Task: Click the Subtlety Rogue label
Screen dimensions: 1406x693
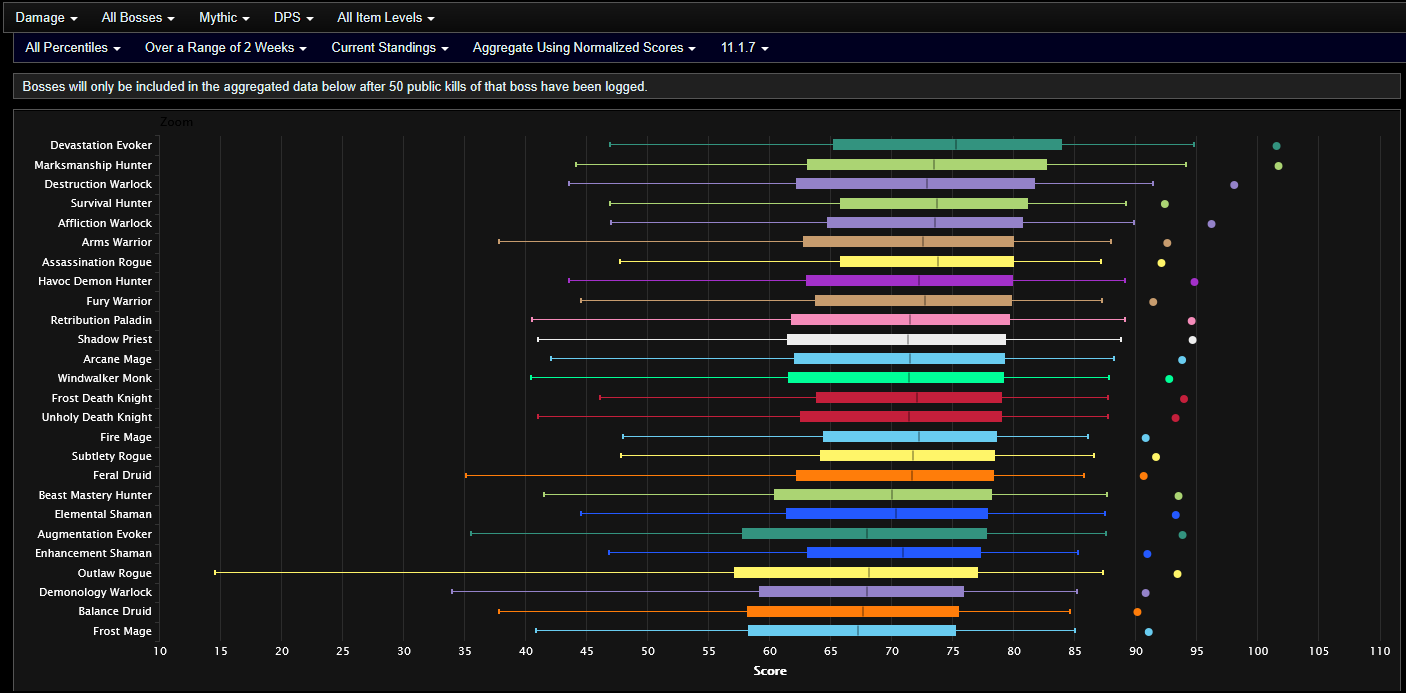Action: point(112,456)
